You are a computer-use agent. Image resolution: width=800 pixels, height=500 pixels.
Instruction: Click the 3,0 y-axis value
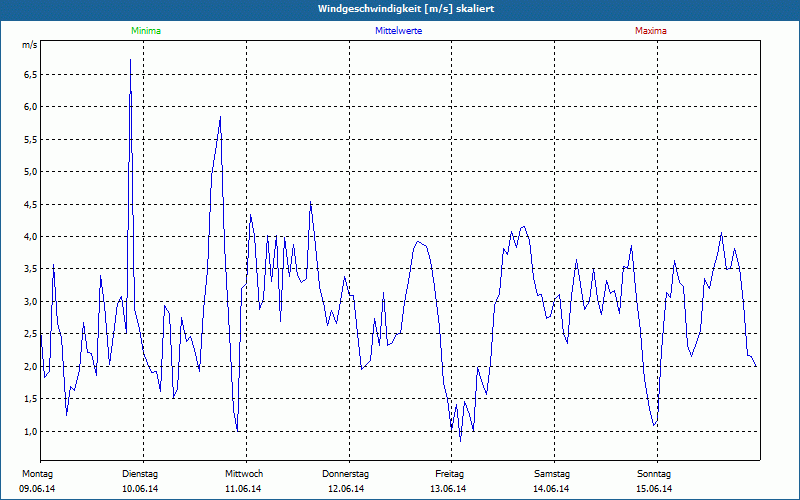[x=31, y=302]
